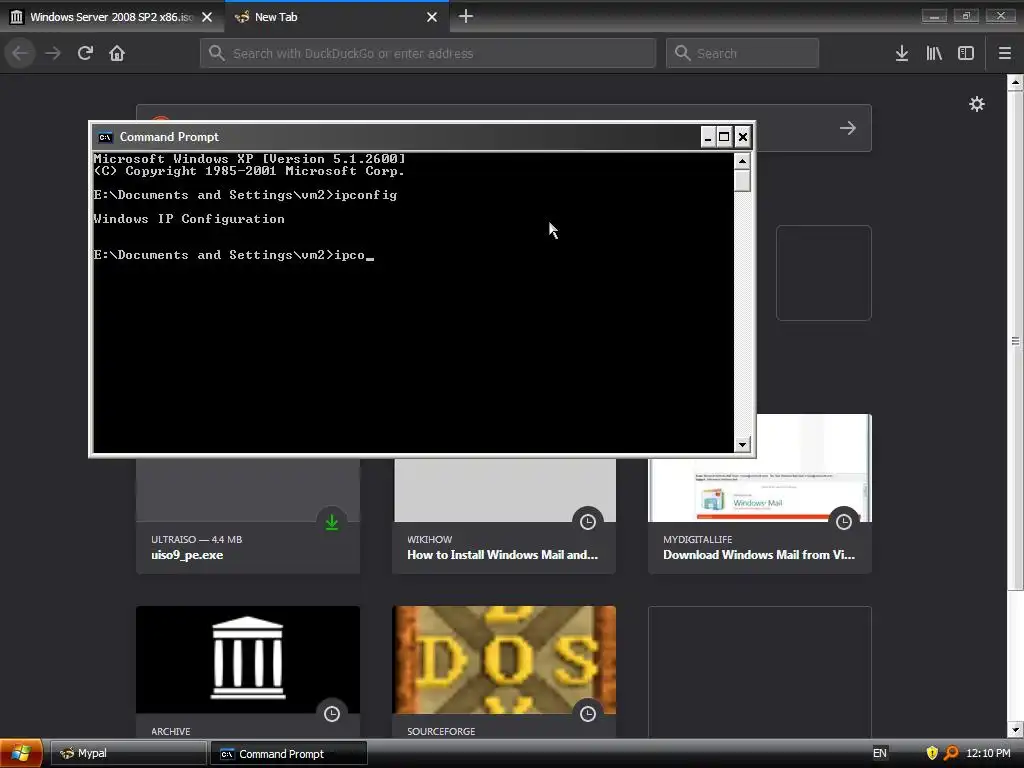This screenshot has height=768, width=1024.
Task: Click the clock icon on SourceForge tile
Action: 588,713
